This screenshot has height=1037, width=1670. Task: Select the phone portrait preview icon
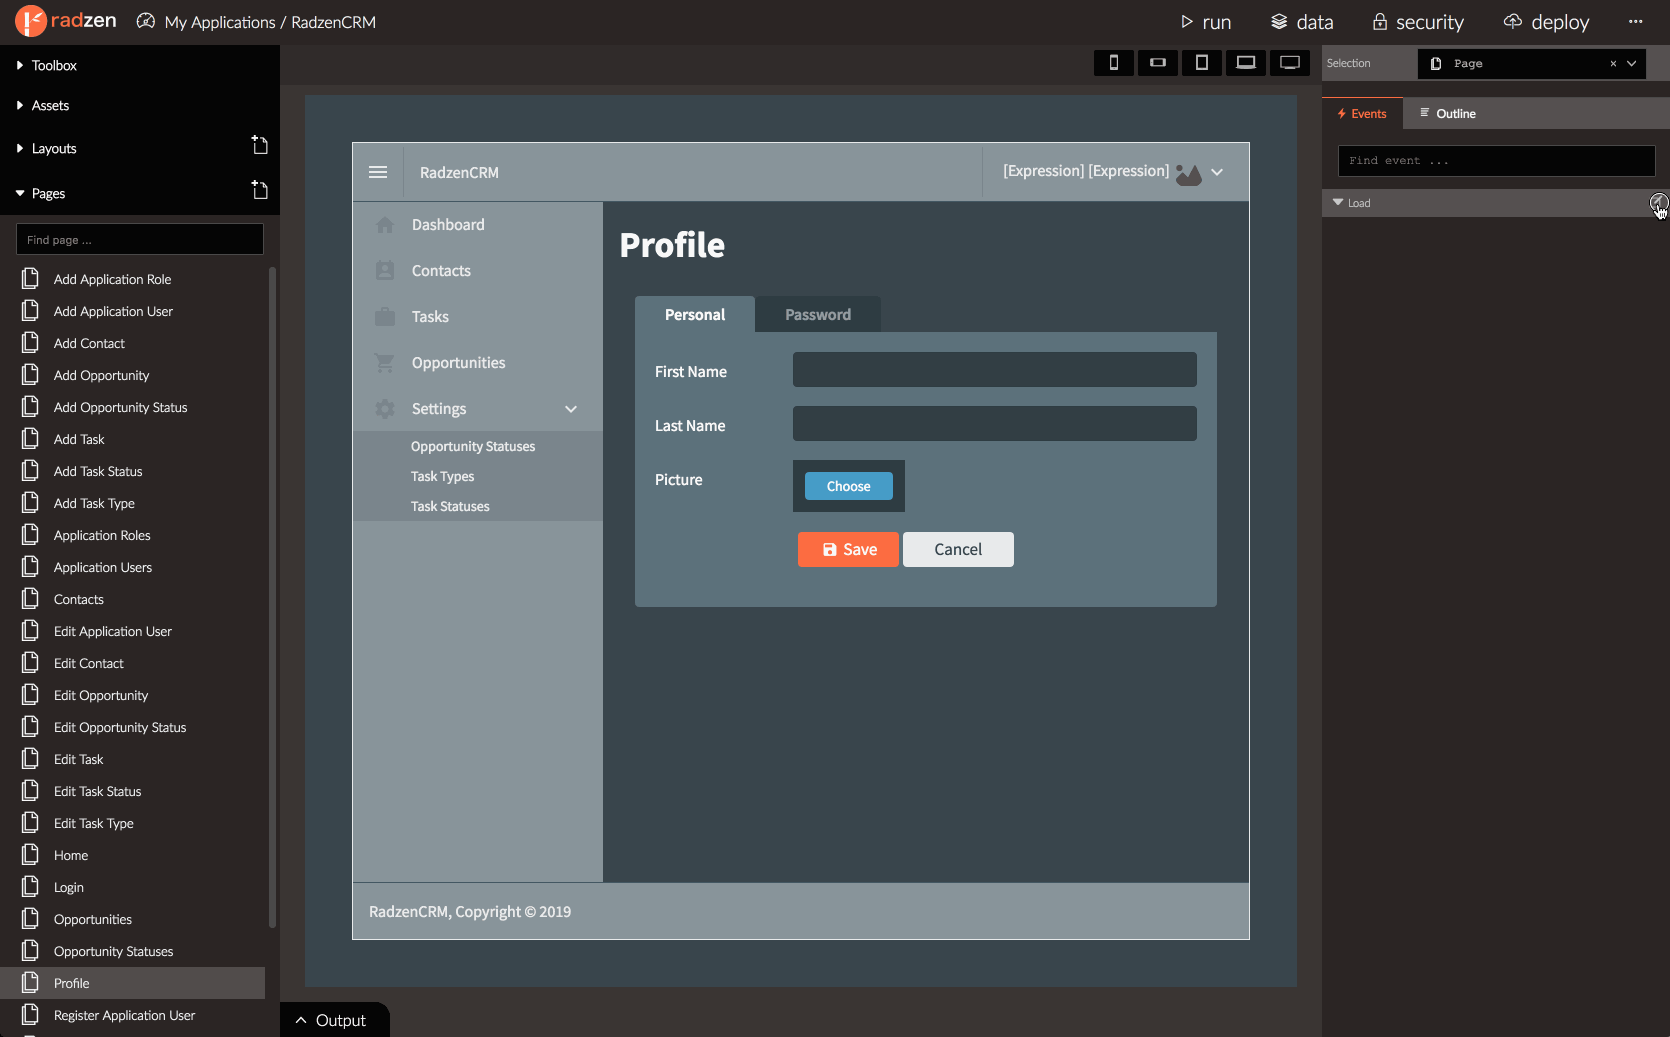point(1113,63)
